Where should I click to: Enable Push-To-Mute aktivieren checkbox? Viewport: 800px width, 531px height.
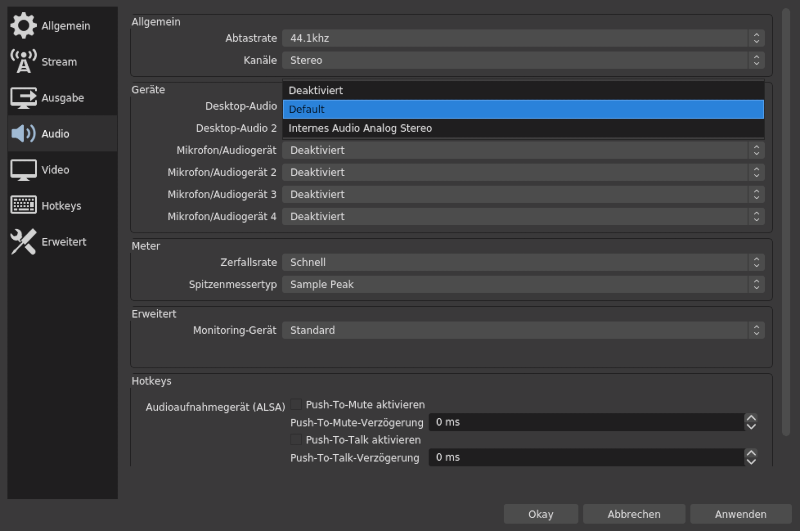pyautogui.click(x=296, y=404)
